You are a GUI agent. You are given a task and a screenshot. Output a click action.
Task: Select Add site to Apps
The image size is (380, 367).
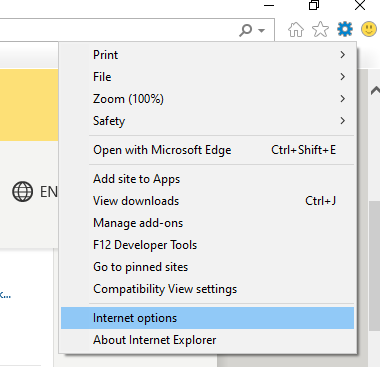pyautogui.click(x=207, y=179)
